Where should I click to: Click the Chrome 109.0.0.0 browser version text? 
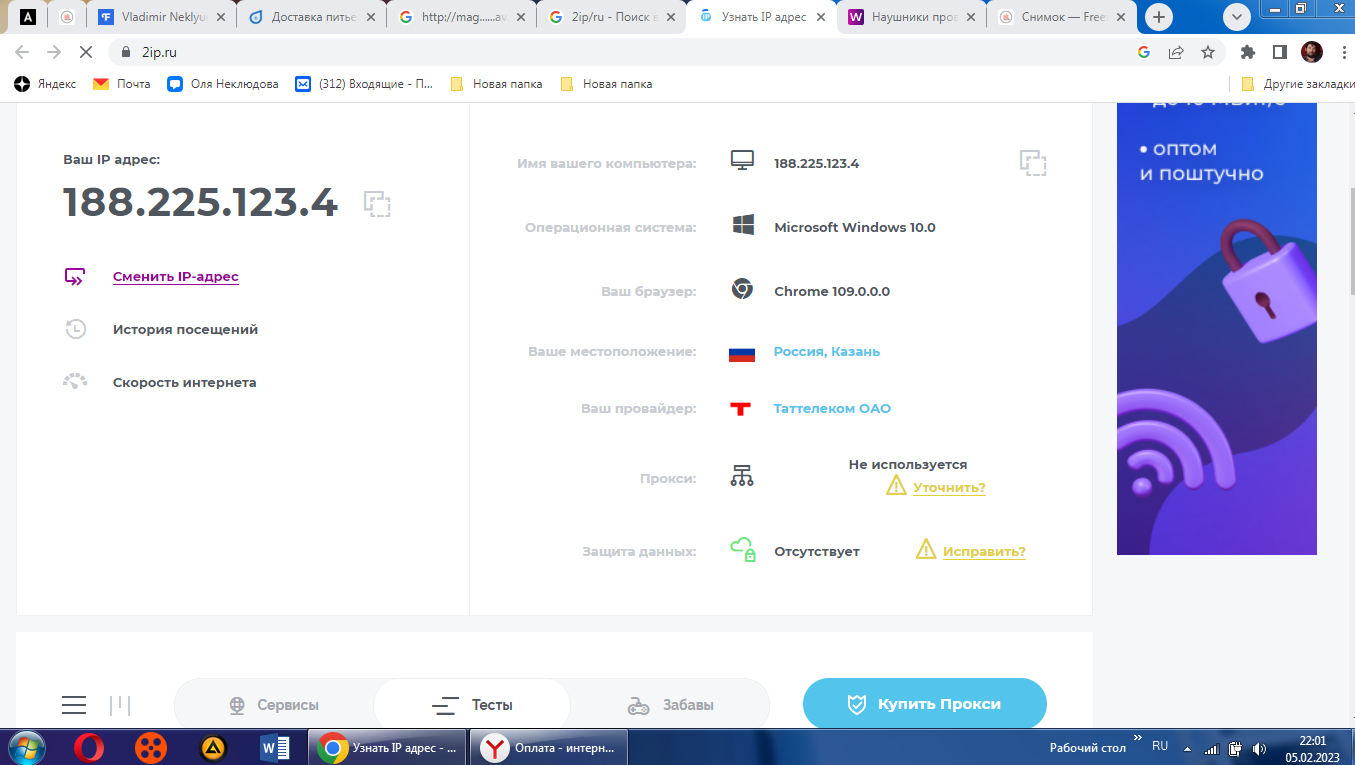tap(832, 291)
